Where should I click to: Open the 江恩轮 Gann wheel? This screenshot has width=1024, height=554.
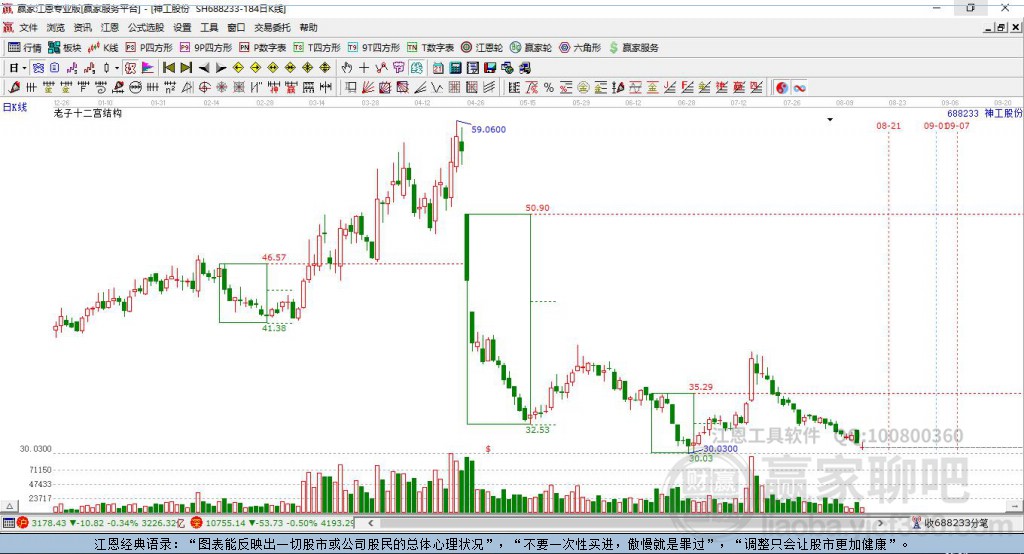(482, 48)
